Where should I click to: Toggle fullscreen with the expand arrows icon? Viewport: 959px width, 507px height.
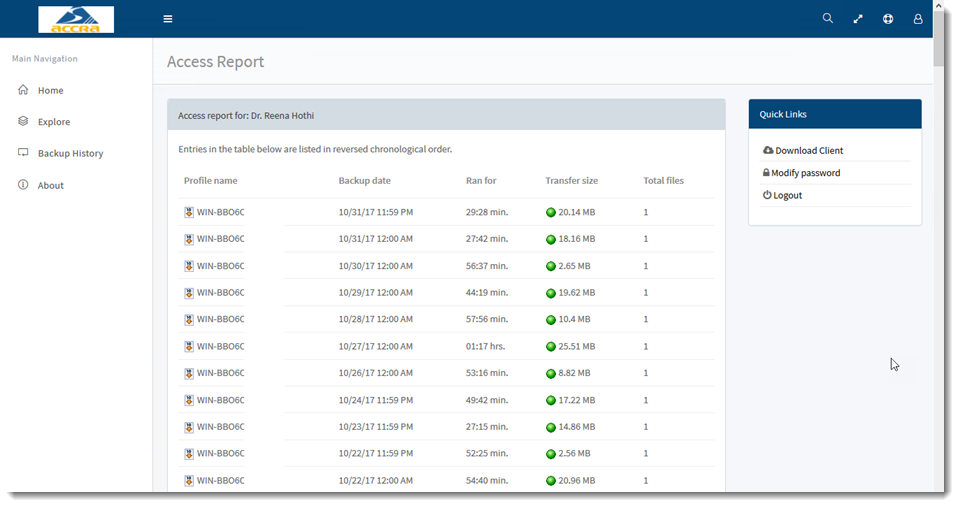[858, 19]
